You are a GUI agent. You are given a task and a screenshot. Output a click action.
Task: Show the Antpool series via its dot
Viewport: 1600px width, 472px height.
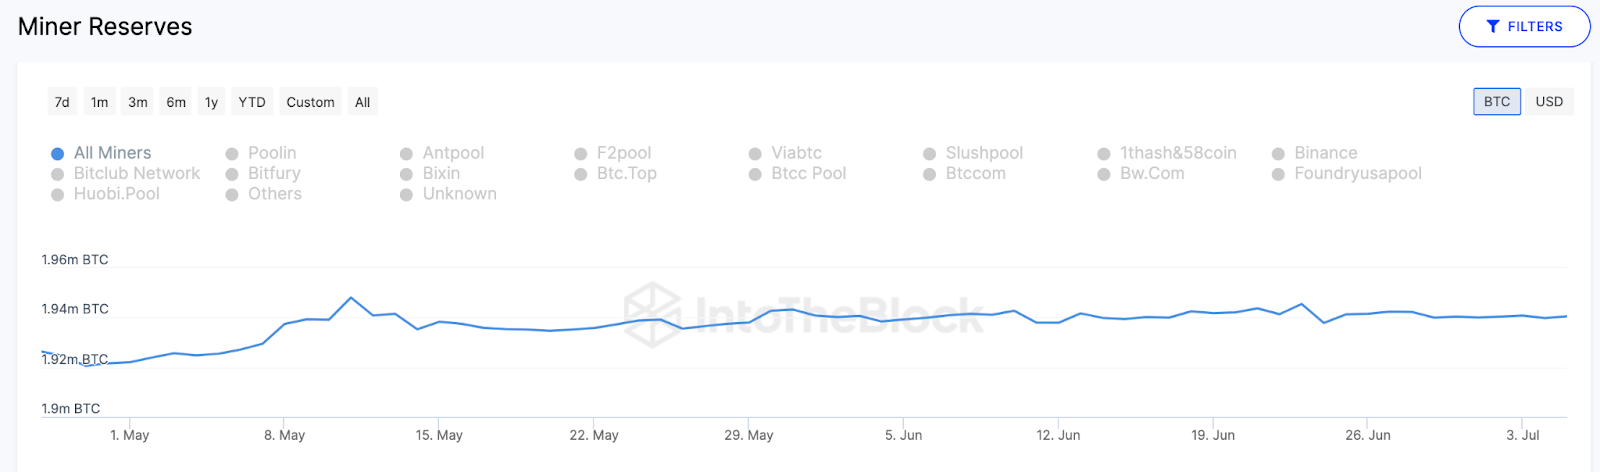407,154
